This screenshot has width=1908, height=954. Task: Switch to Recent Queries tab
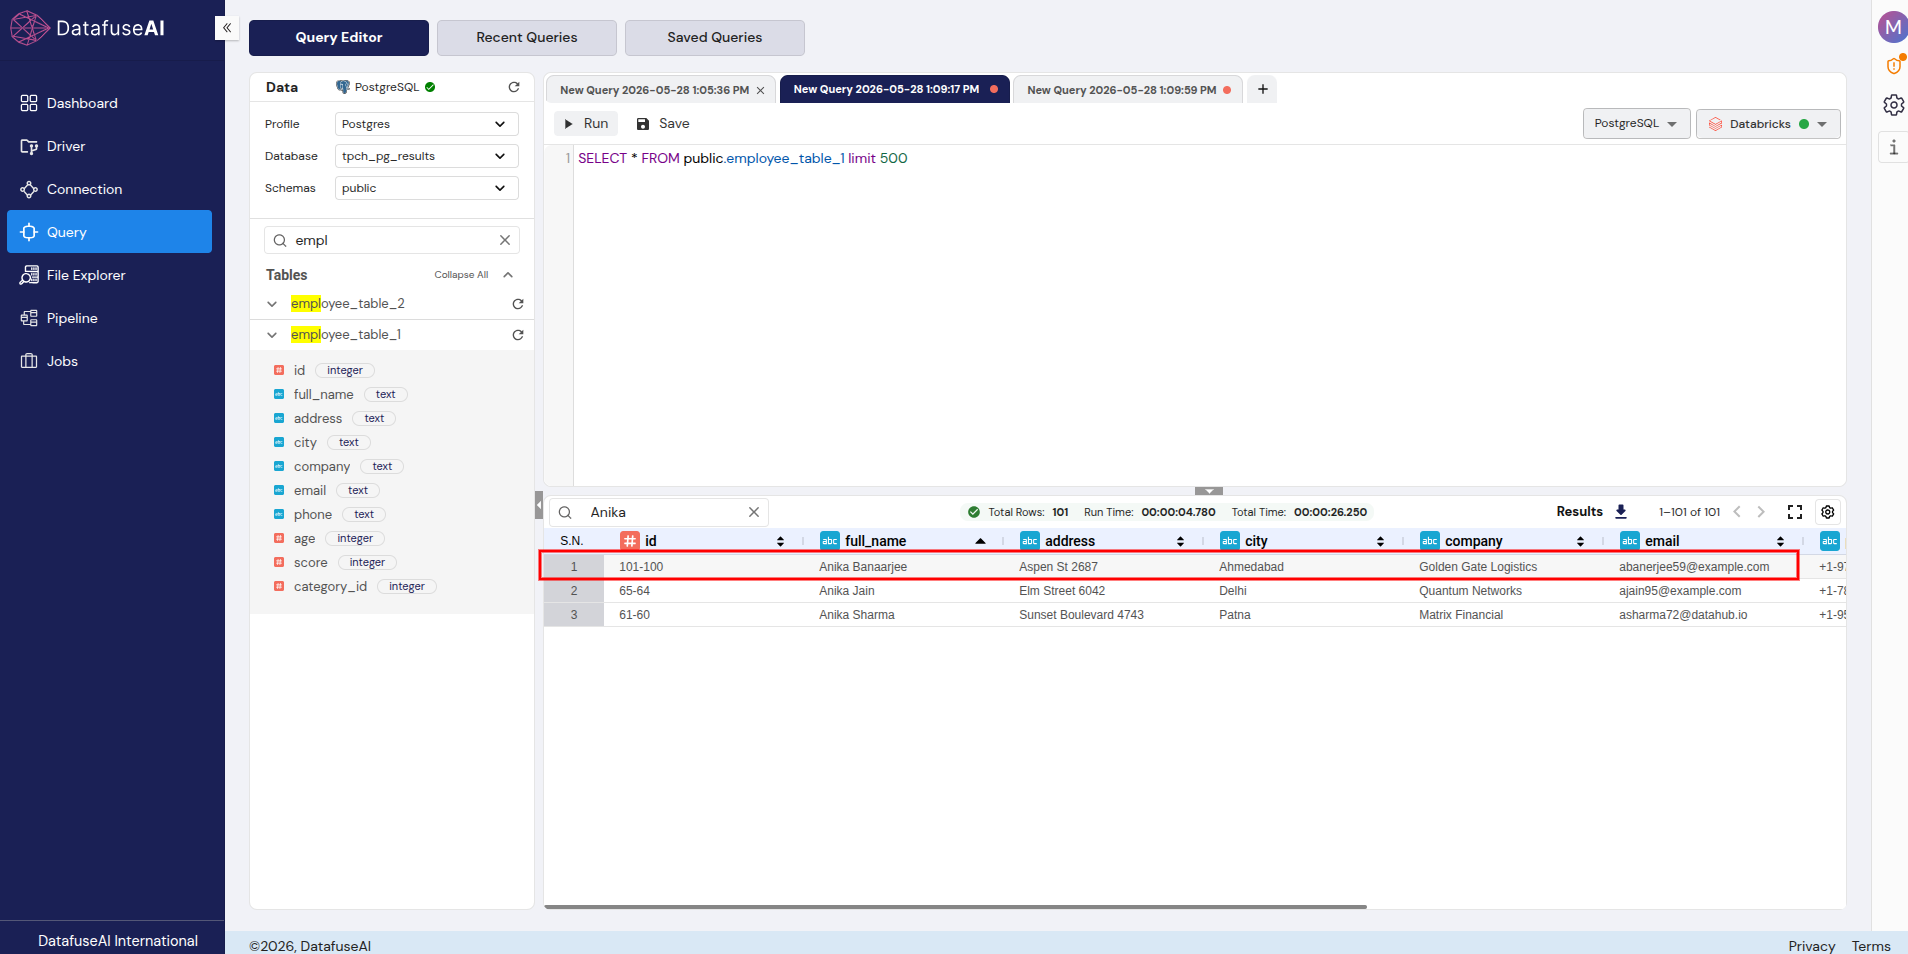tap(527, 38)
